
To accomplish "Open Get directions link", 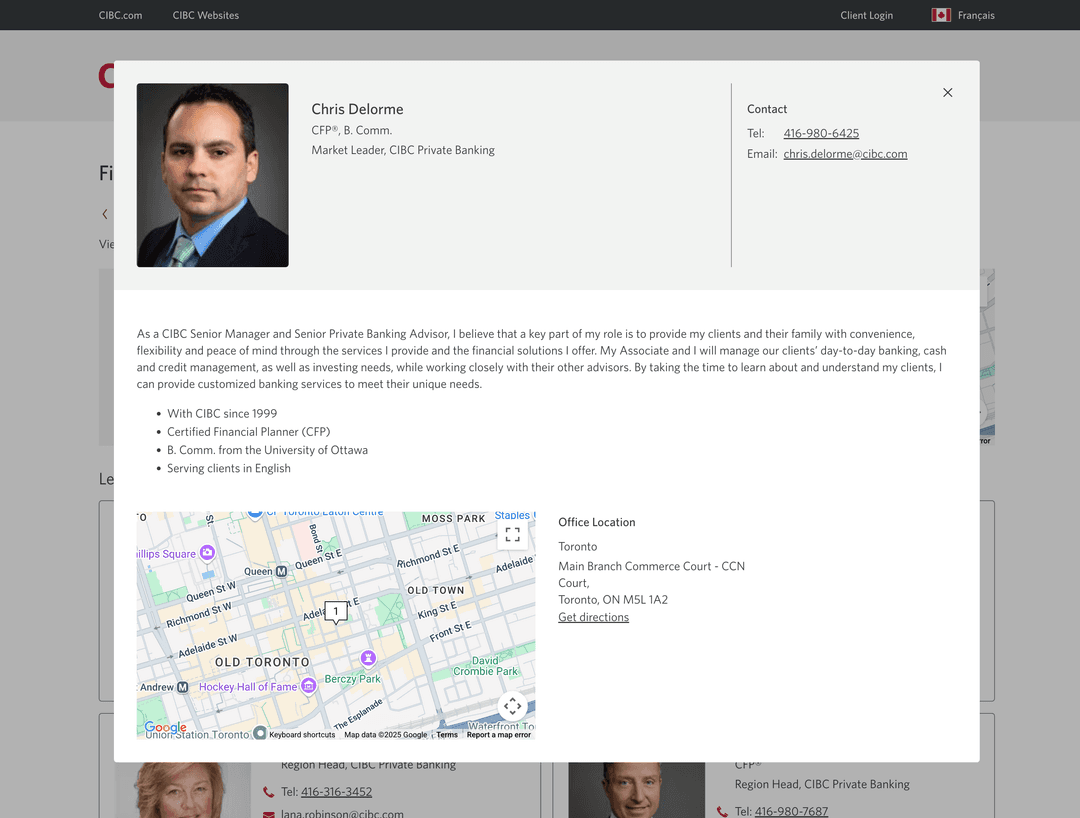I will (593, 618).
